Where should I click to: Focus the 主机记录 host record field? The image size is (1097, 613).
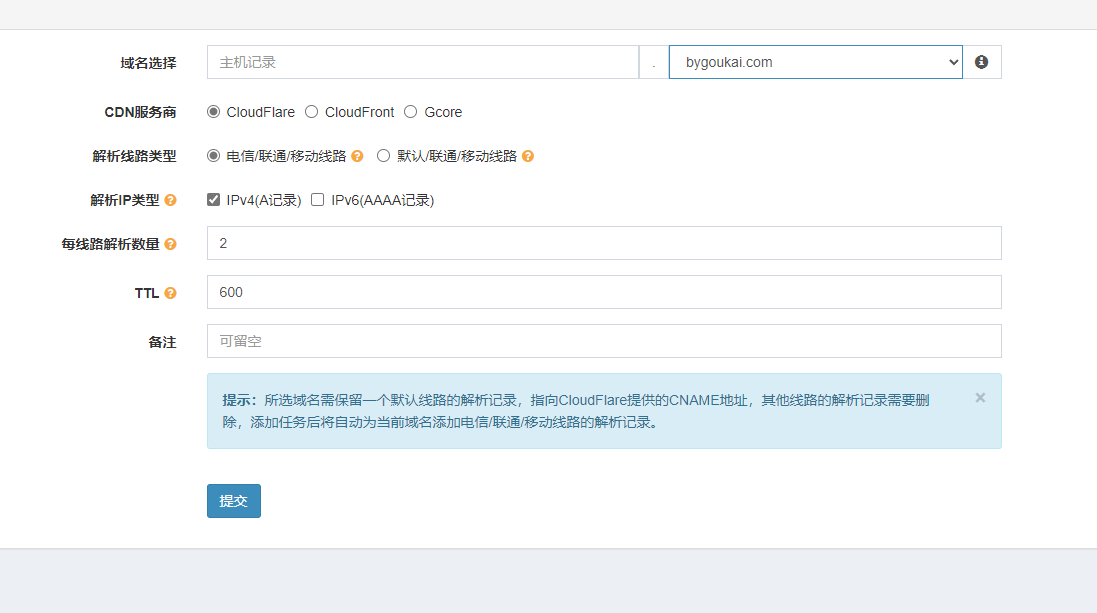pos(423,62)
